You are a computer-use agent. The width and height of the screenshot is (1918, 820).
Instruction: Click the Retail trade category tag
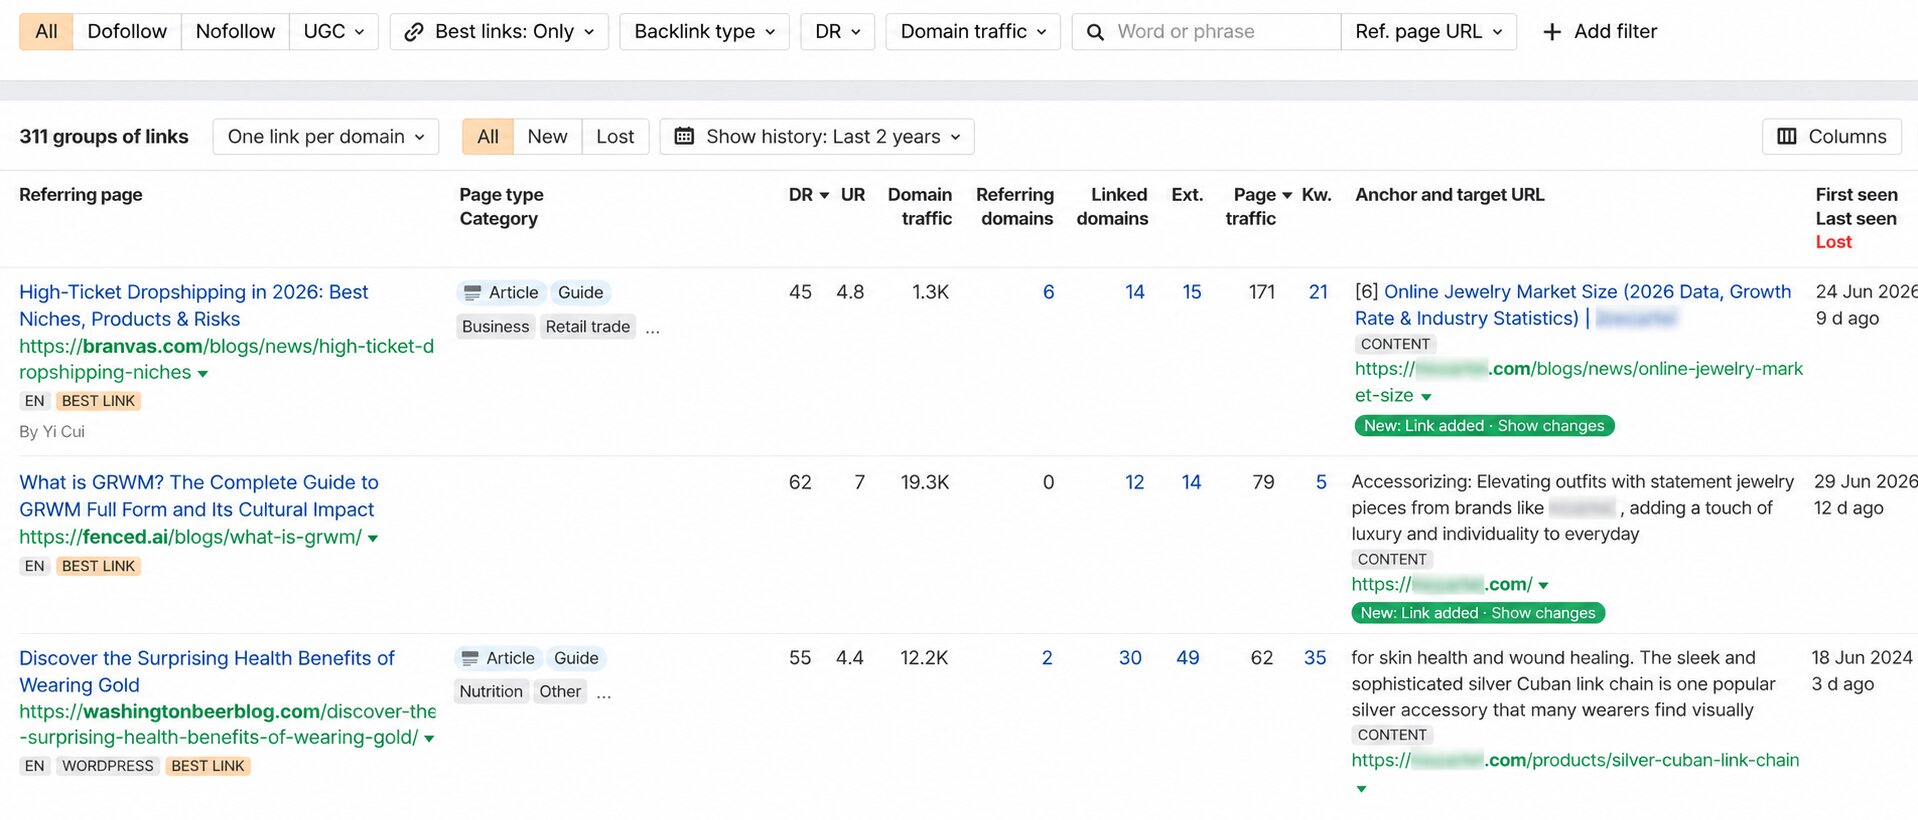pyautogui.click(x=588, y=326)
